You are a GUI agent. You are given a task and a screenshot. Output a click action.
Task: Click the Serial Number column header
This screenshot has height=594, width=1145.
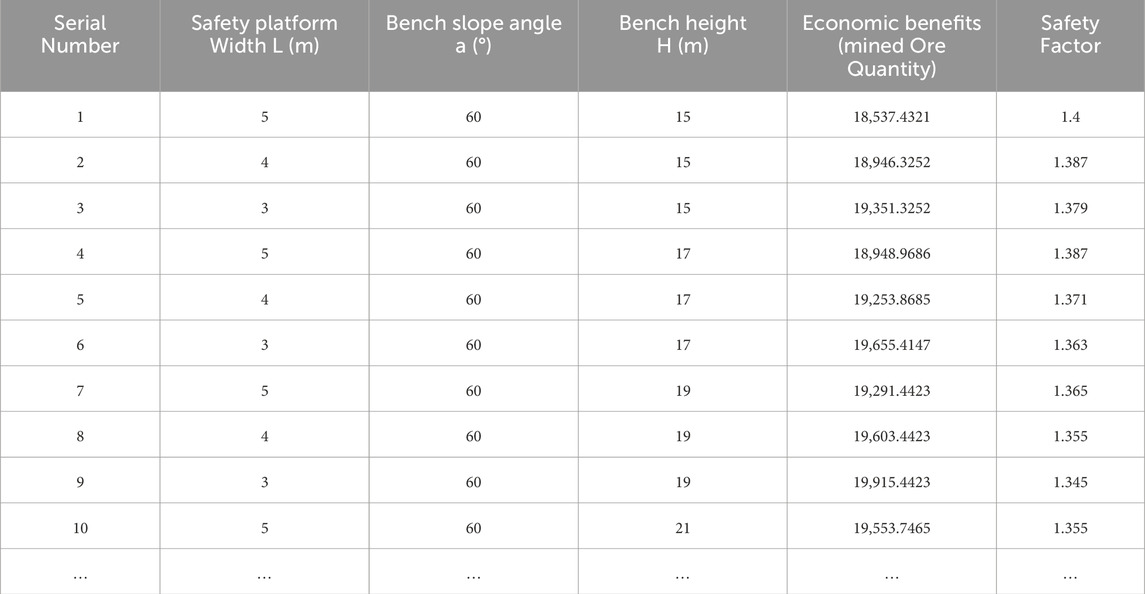[80, 34]
